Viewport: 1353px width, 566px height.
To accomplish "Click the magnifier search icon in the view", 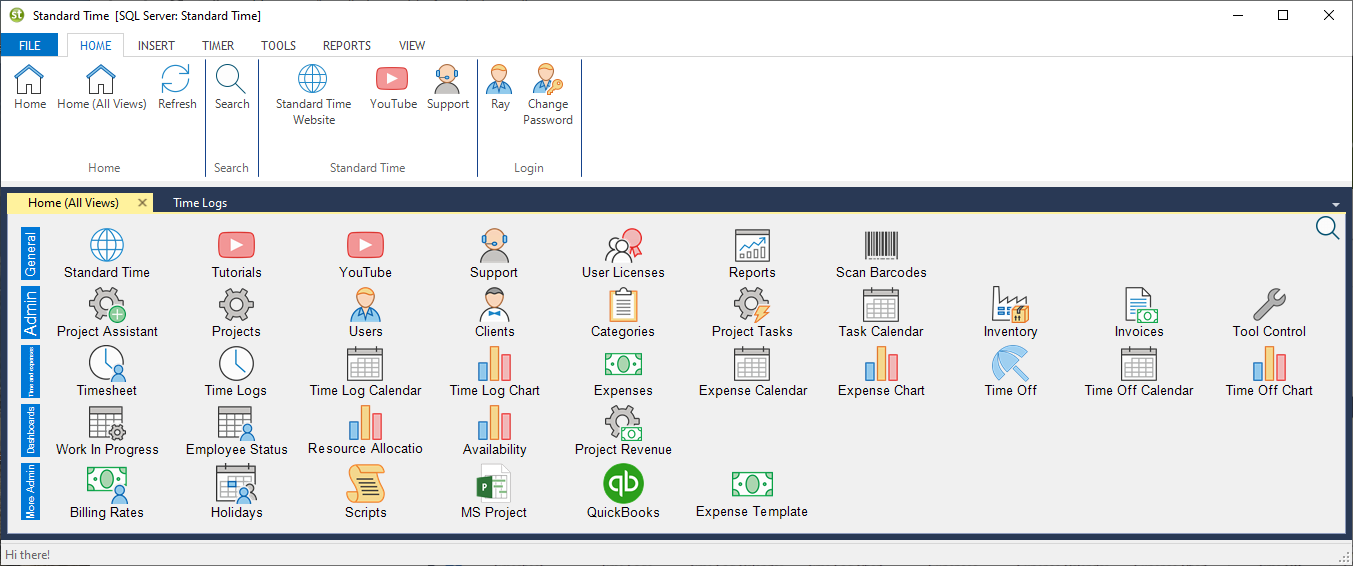I will (1327, 229).
